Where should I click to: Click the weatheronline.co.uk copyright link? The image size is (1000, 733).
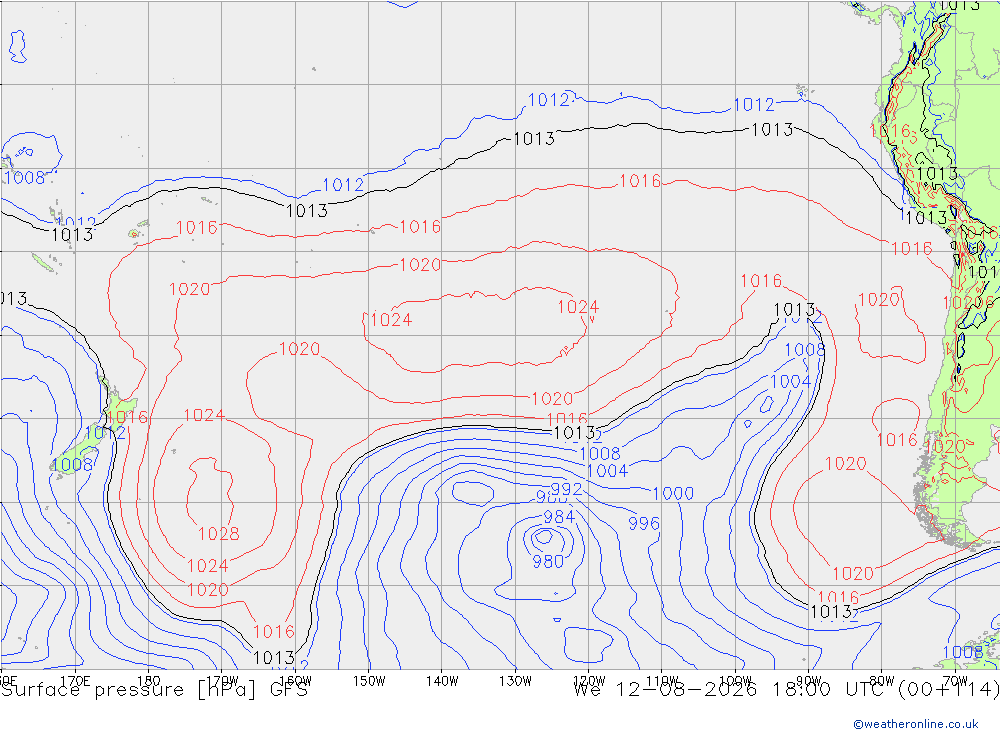pyautogui.click(x=915, y=724)
